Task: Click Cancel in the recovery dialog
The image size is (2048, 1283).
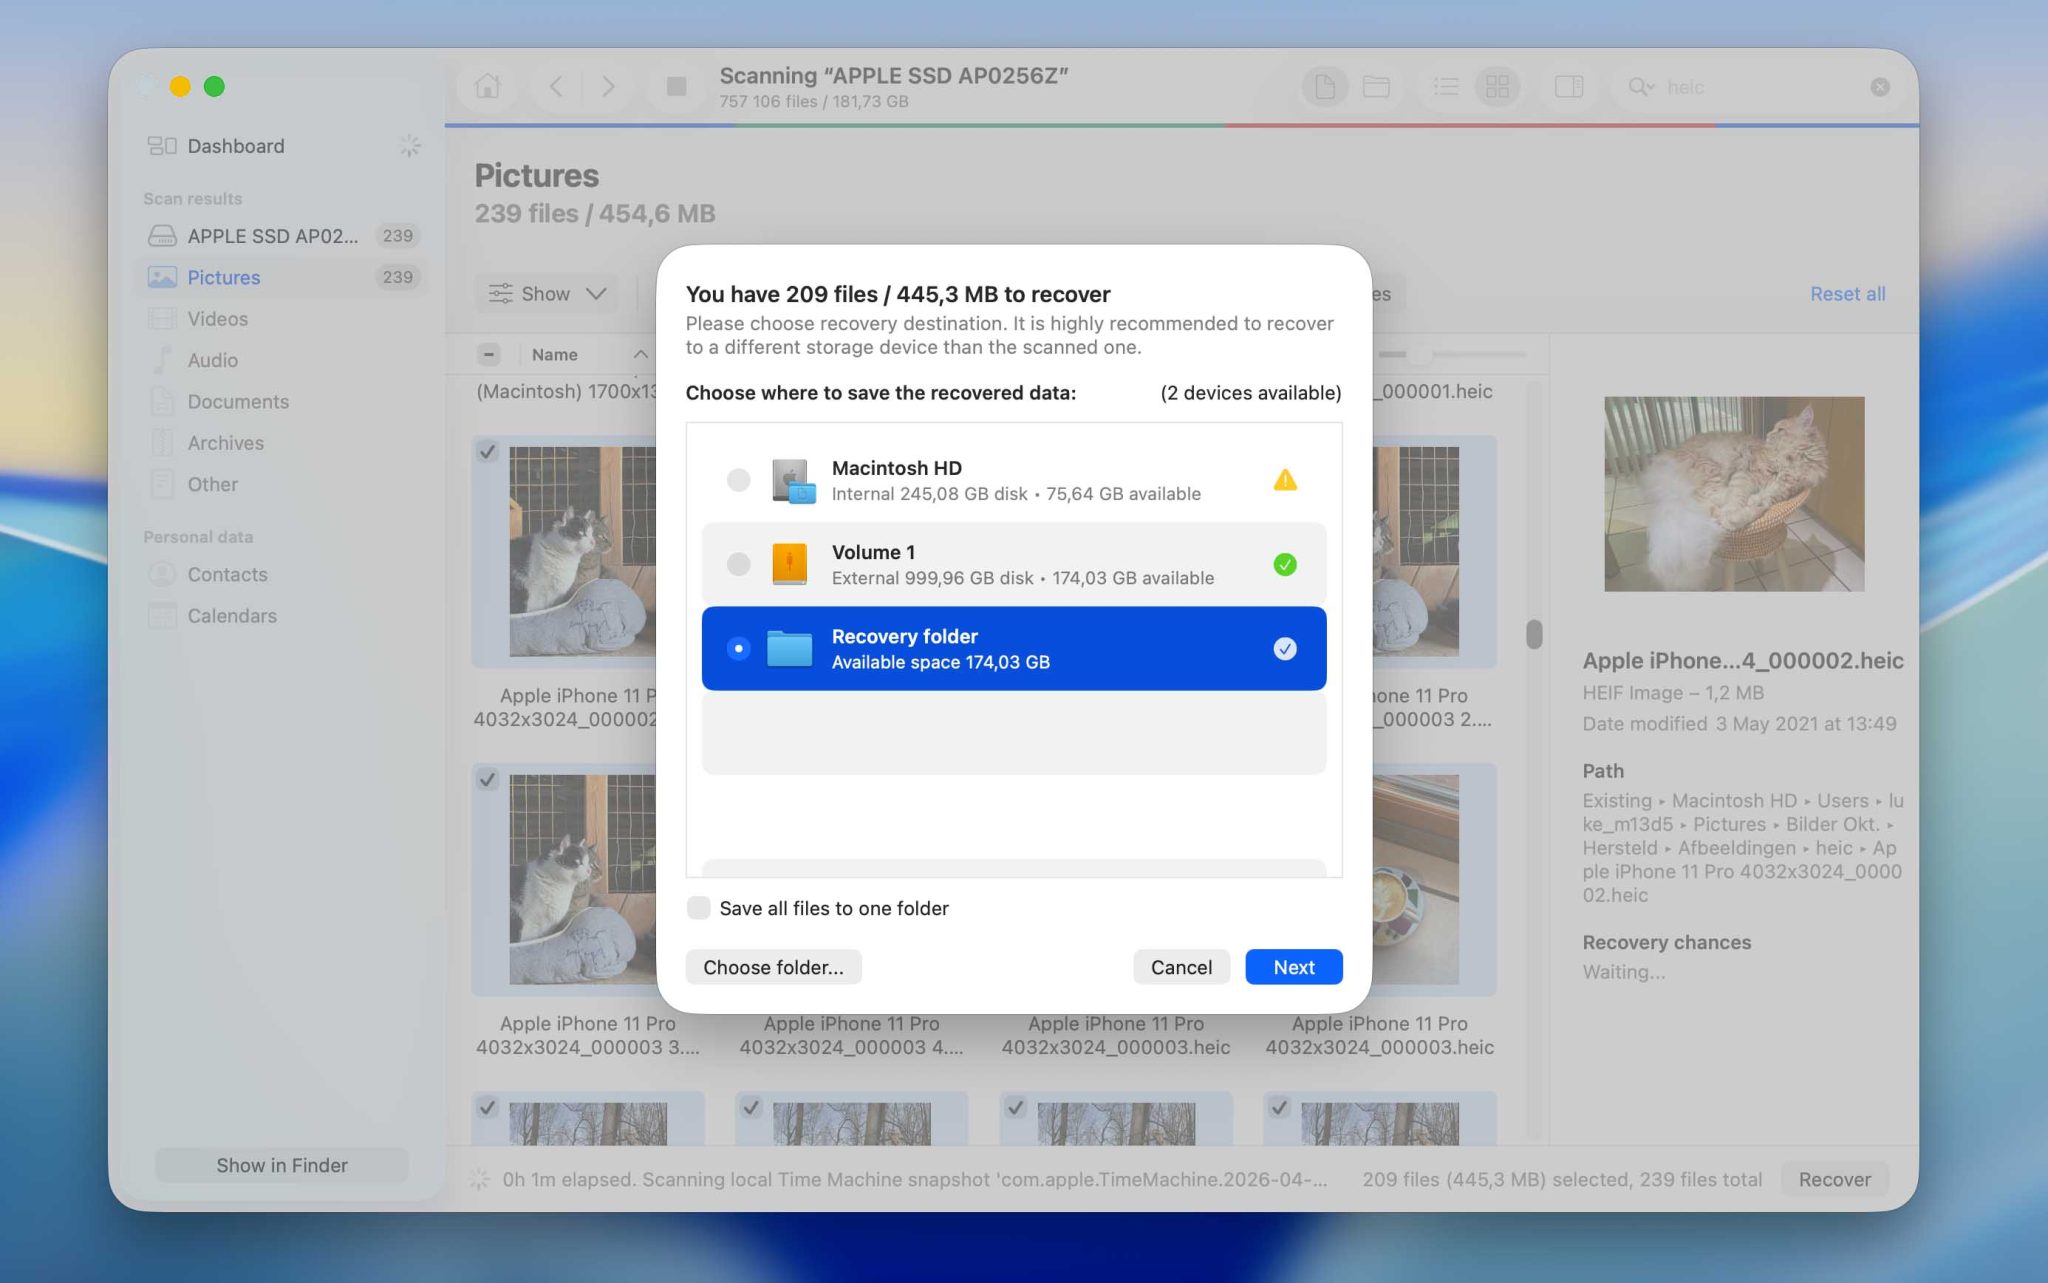Action: (x=1181, y=967)
